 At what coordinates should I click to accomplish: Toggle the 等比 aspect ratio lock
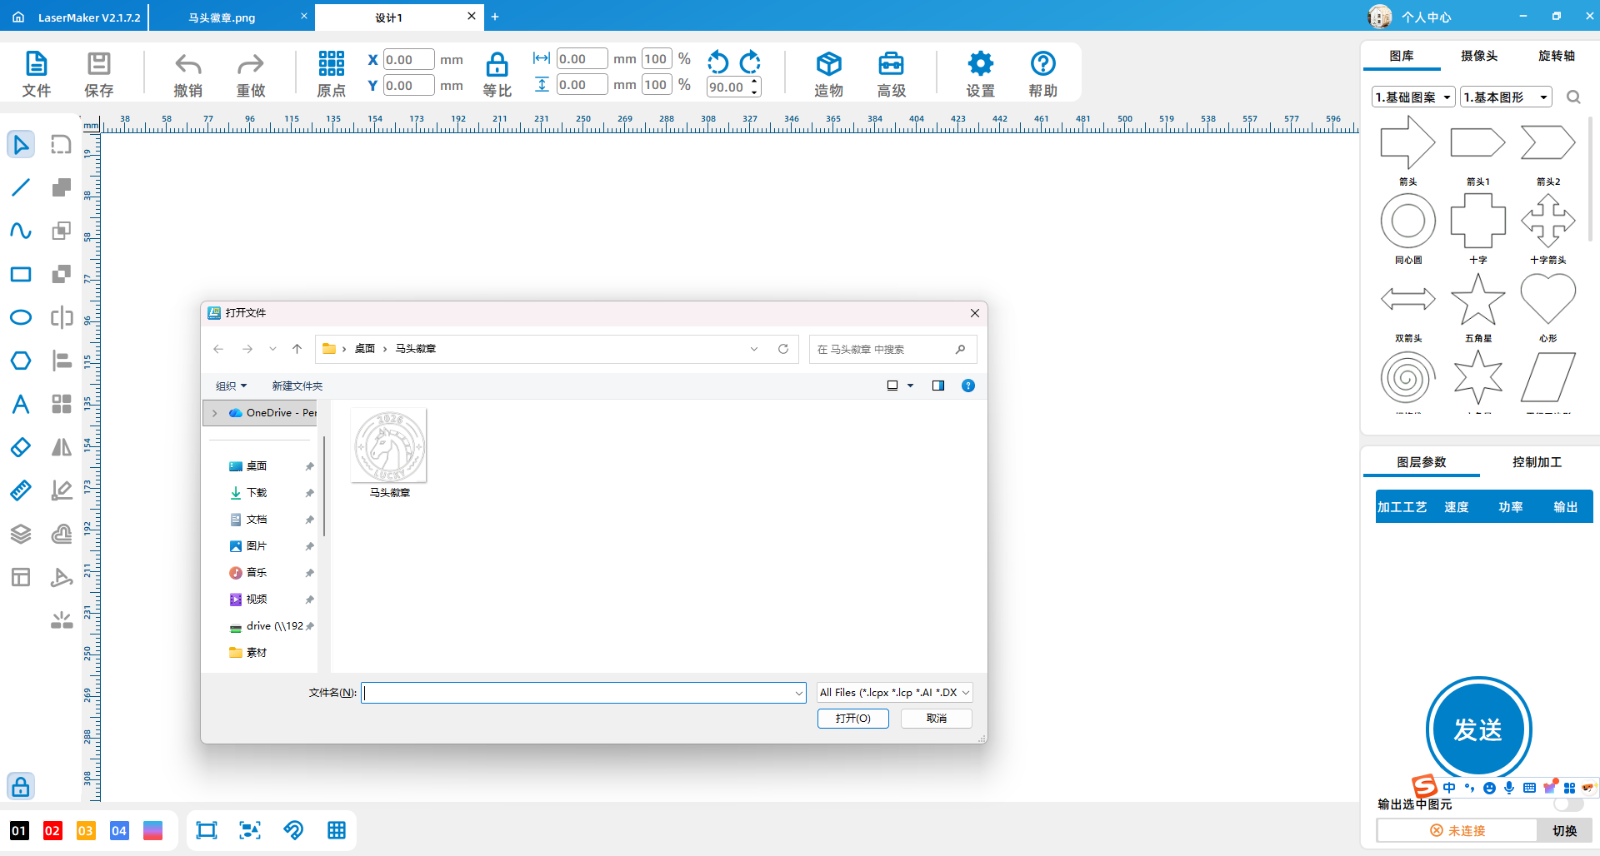(x=497, y=66)
